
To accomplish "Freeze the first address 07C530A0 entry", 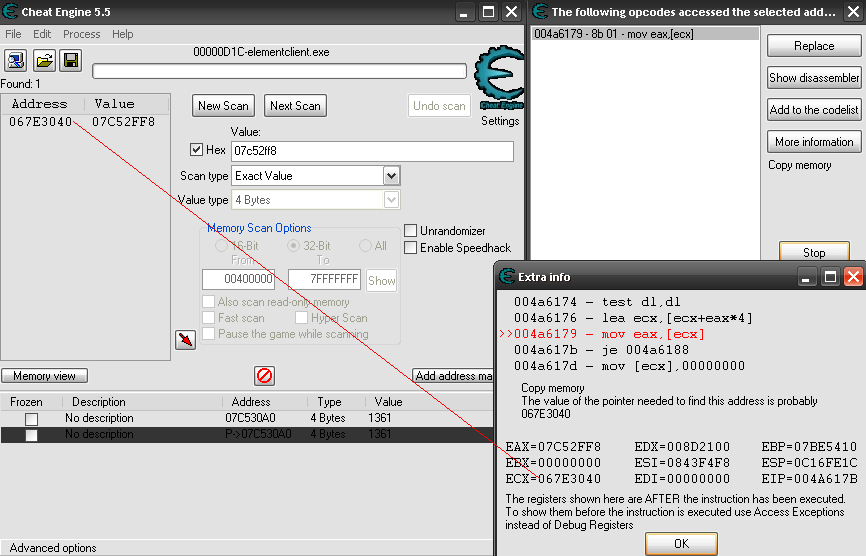I will (x=32, y=418).
